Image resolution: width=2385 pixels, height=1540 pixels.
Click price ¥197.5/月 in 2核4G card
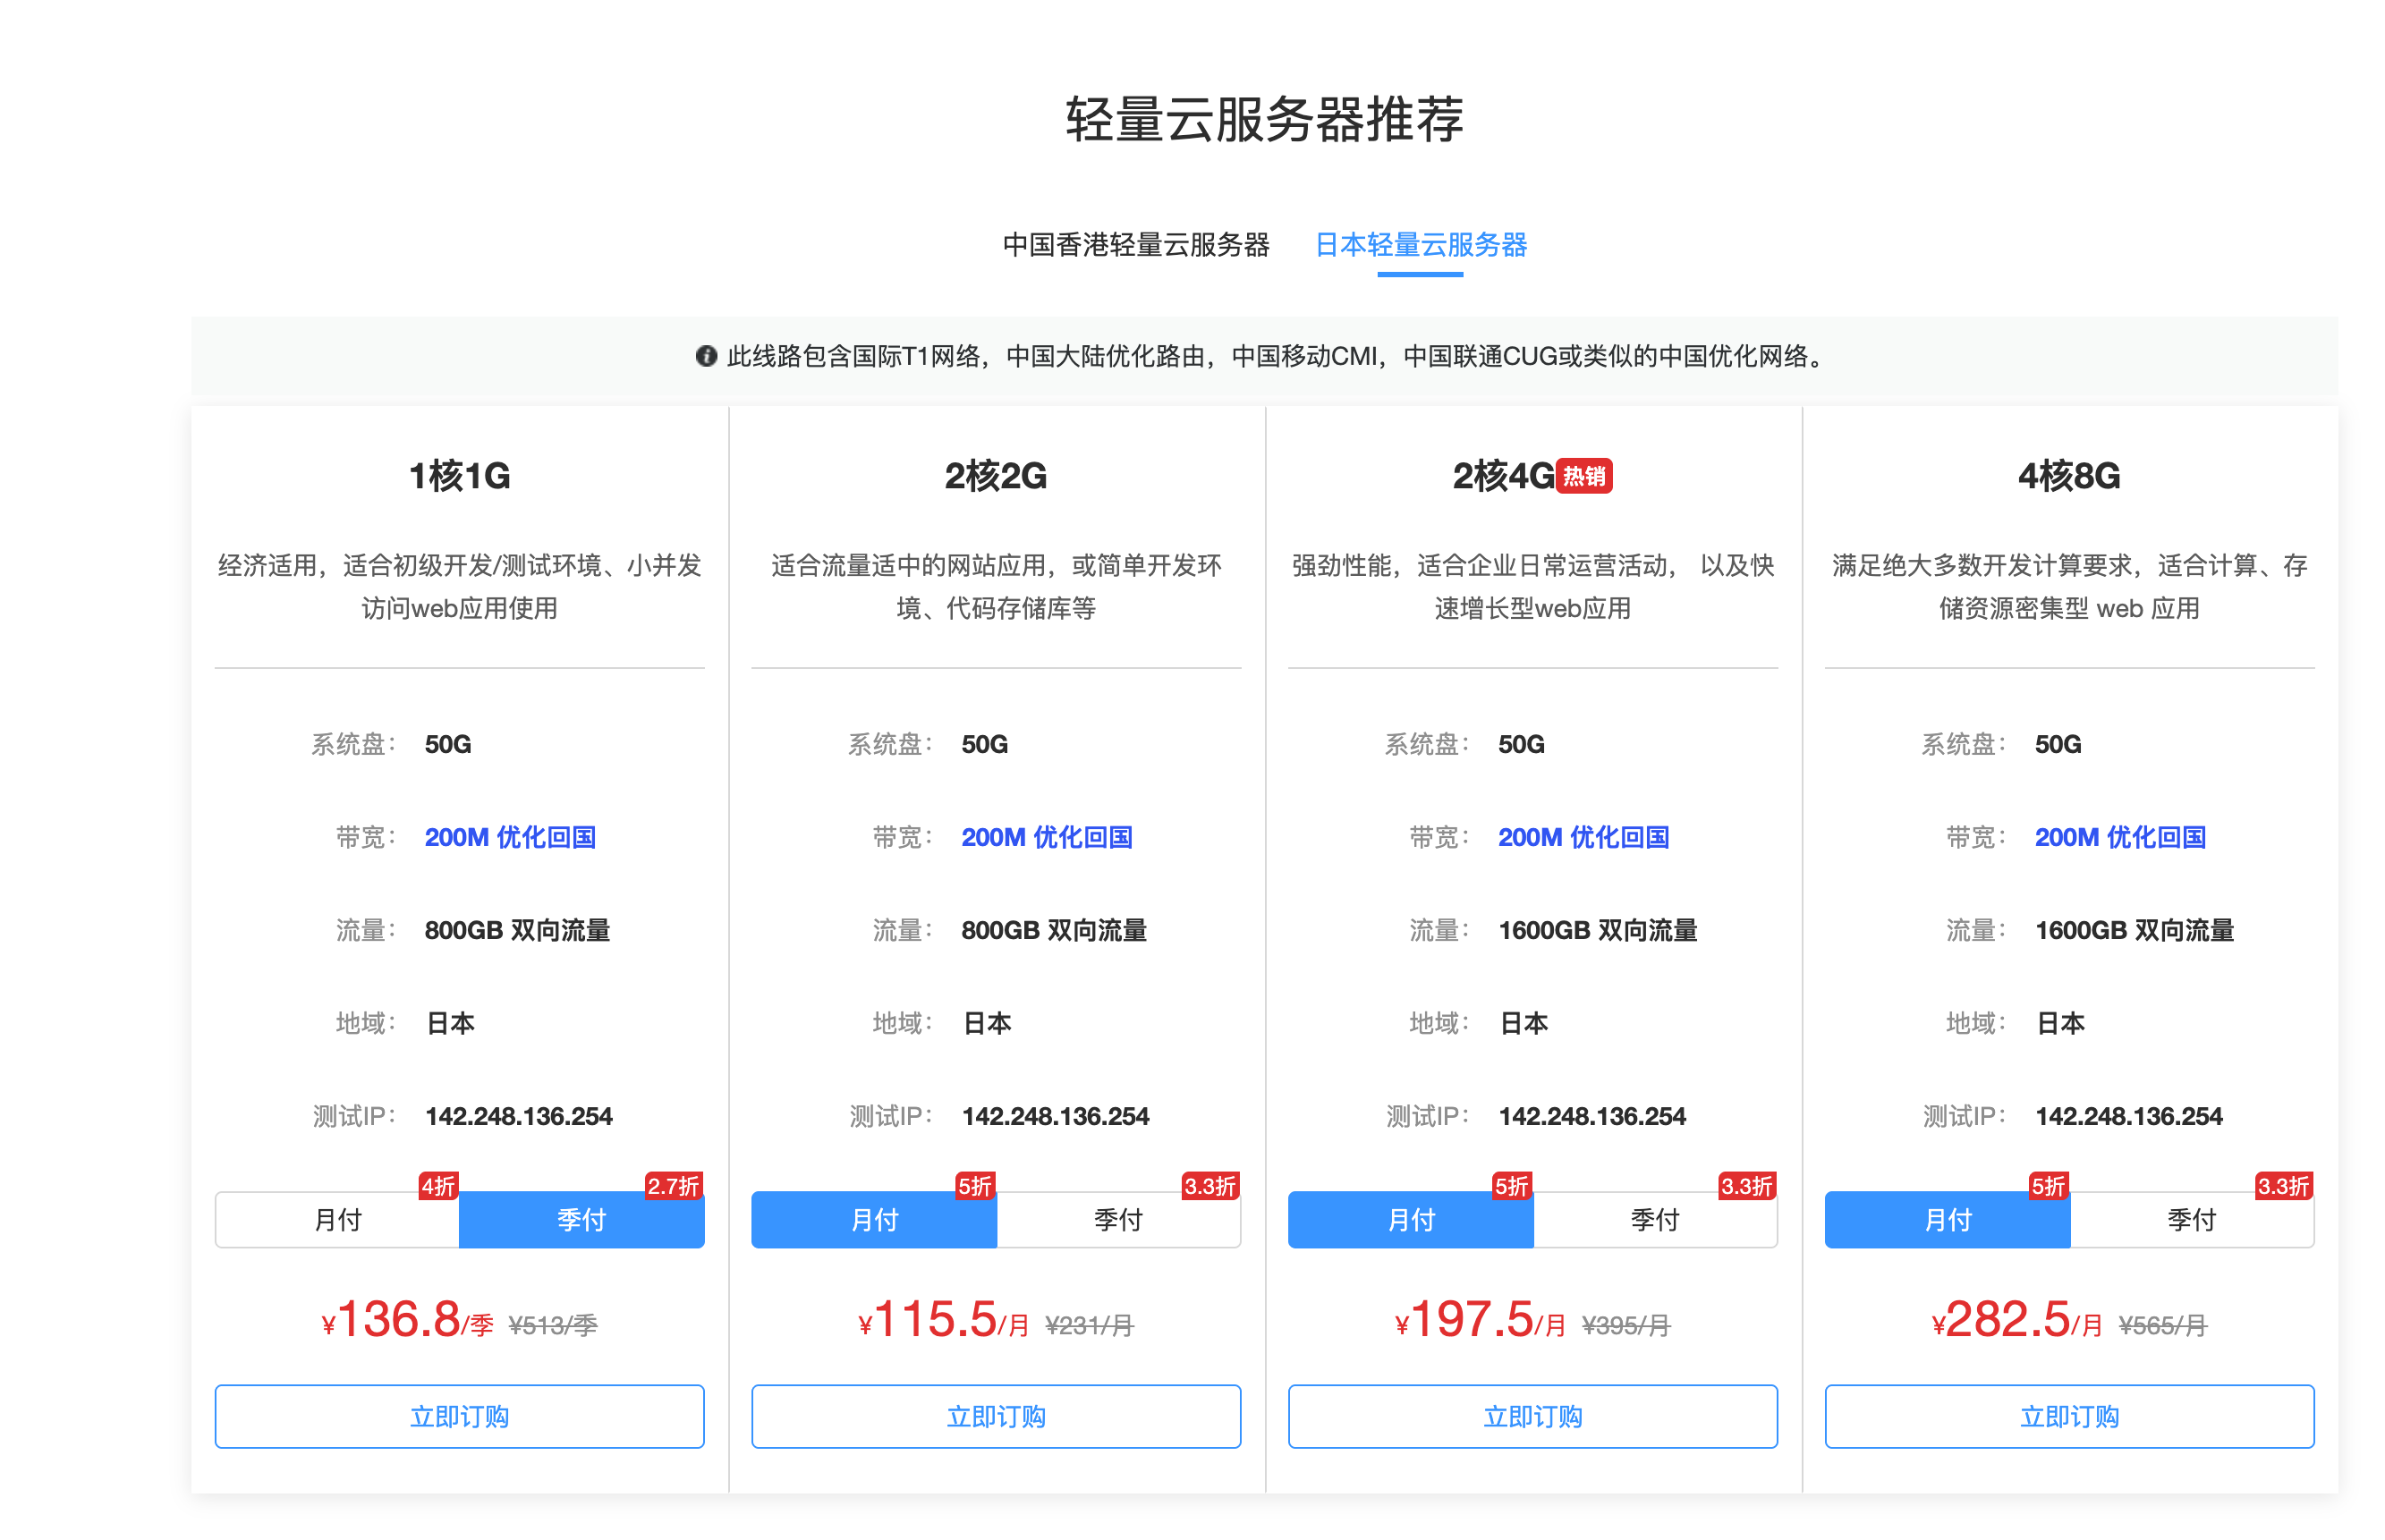tap(1480, 1320)
